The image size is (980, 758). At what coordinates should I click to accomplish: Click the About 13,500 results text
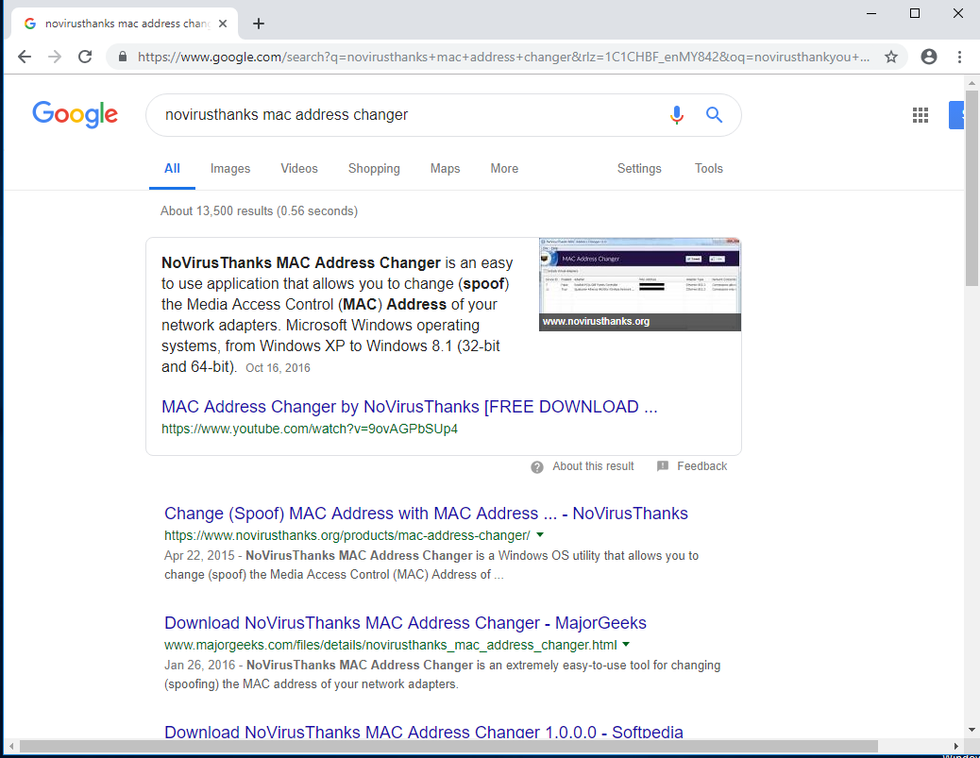pyautogui.click(x=259, y=211)
